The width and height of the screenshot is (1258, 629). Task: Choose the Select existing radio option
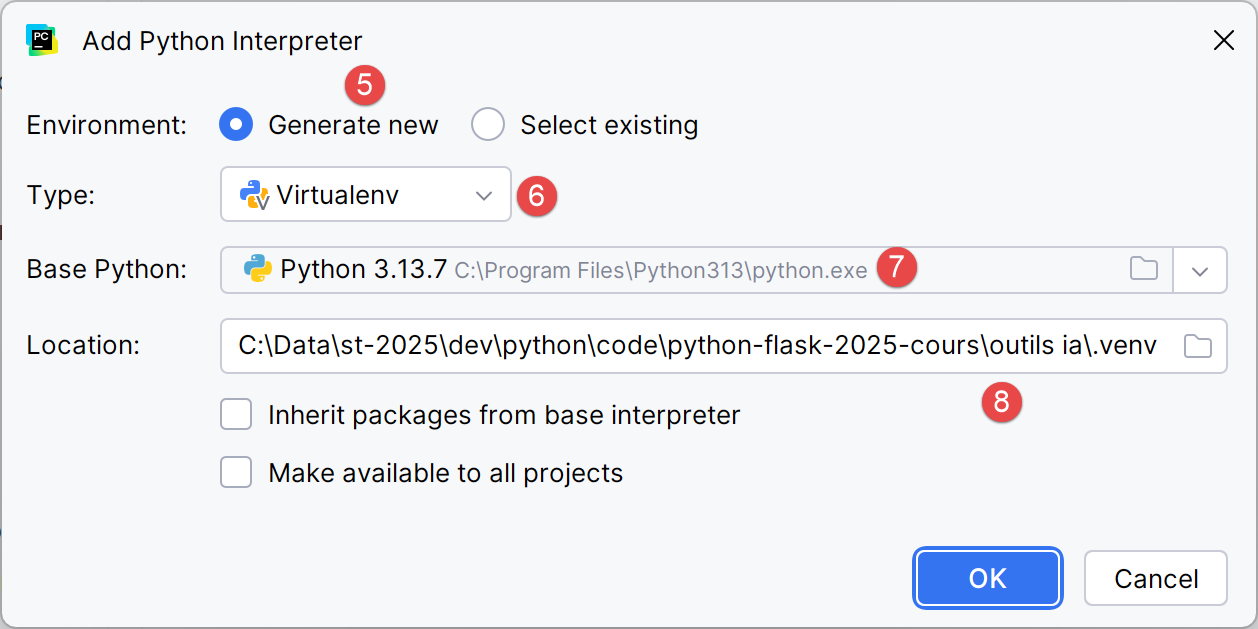pos(488,125)
